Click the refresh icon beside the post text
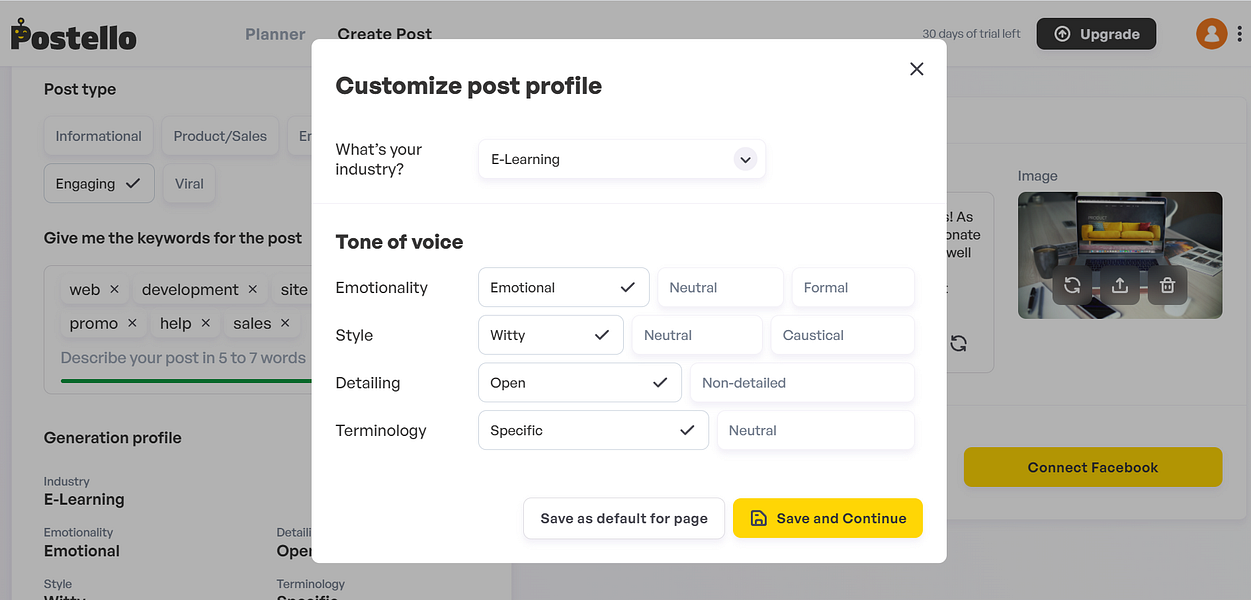 point(958,343)
